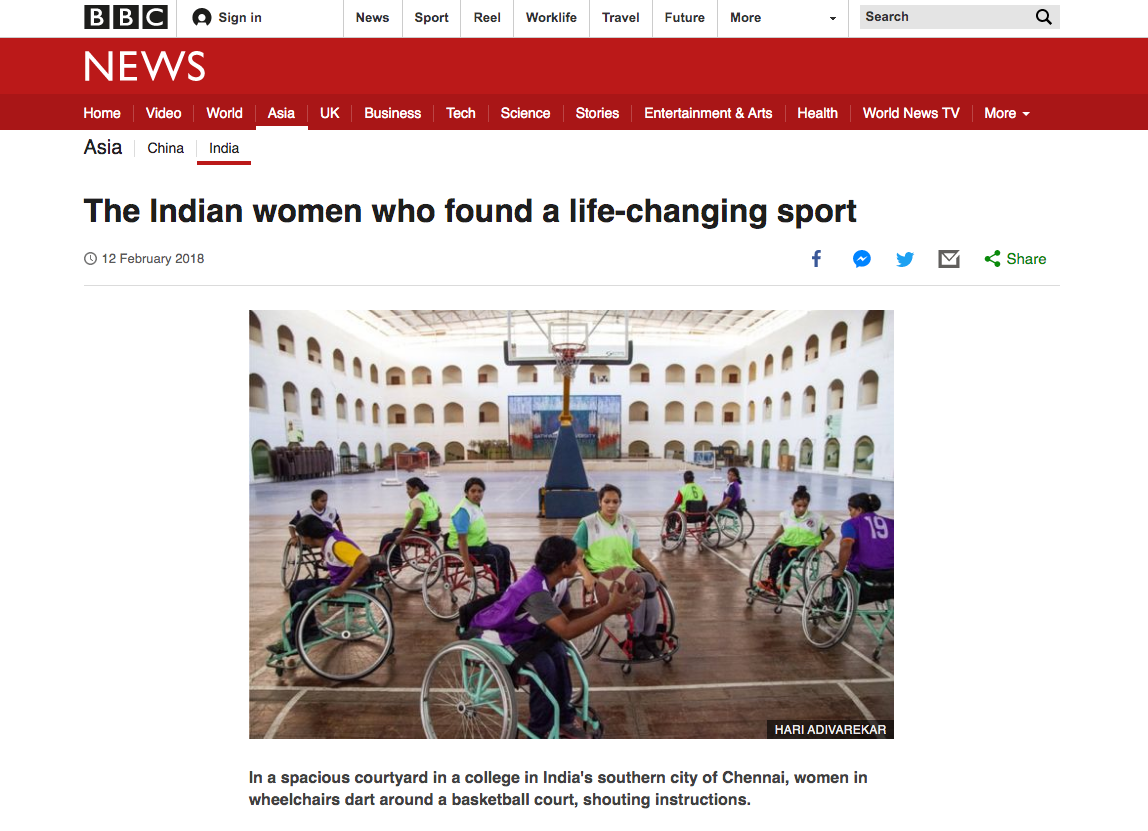The height and width of the screenshot is (831, 1148).
Task: Share via Messenger icon
Action: pyautogui.click(x=862, y=258)
